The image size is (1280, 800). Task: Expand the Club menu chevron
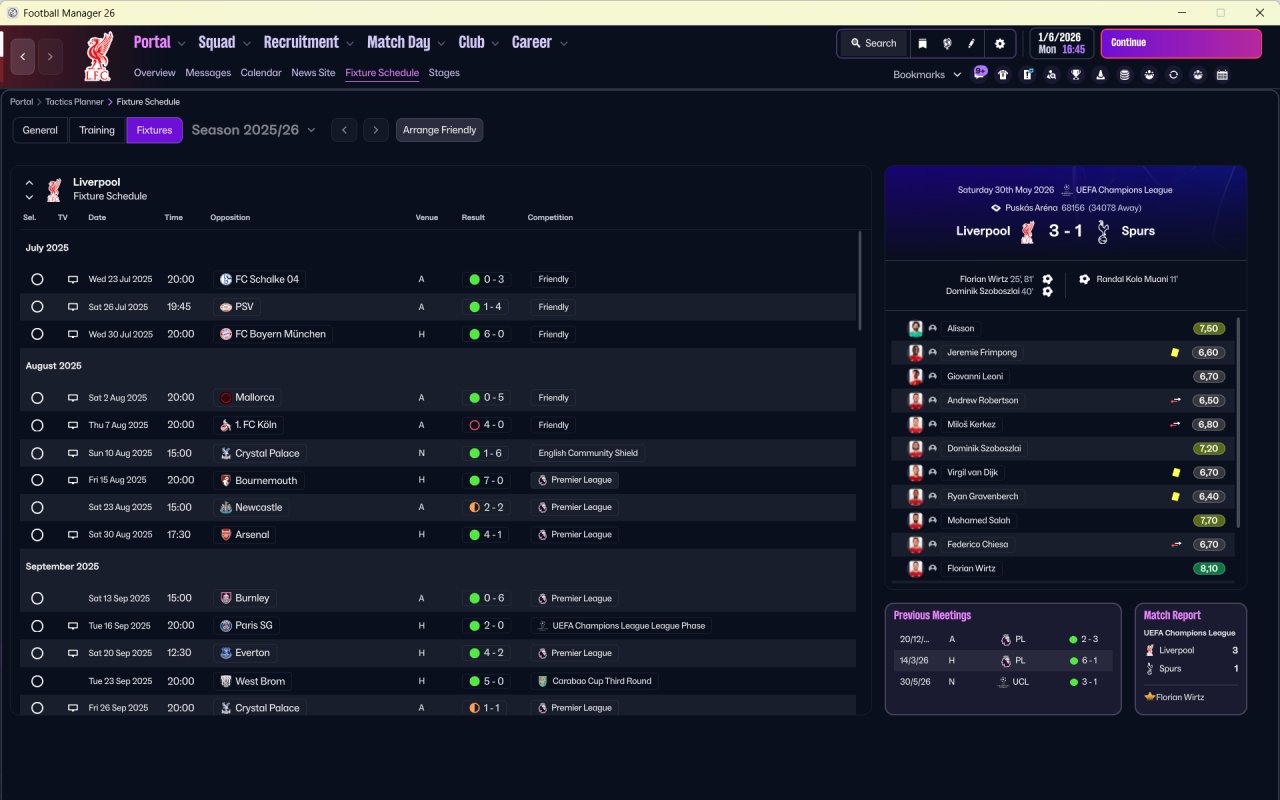(495, 44)
